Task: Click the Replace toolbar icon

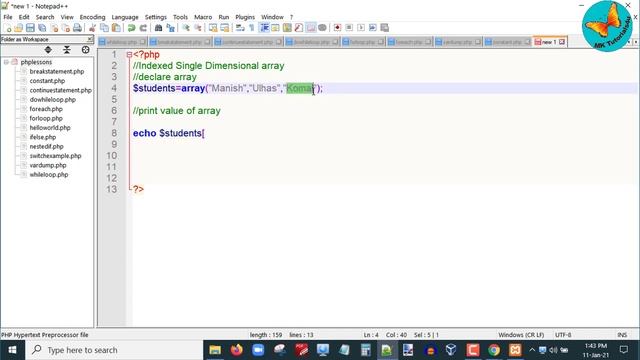Action: tap(170, 28)
